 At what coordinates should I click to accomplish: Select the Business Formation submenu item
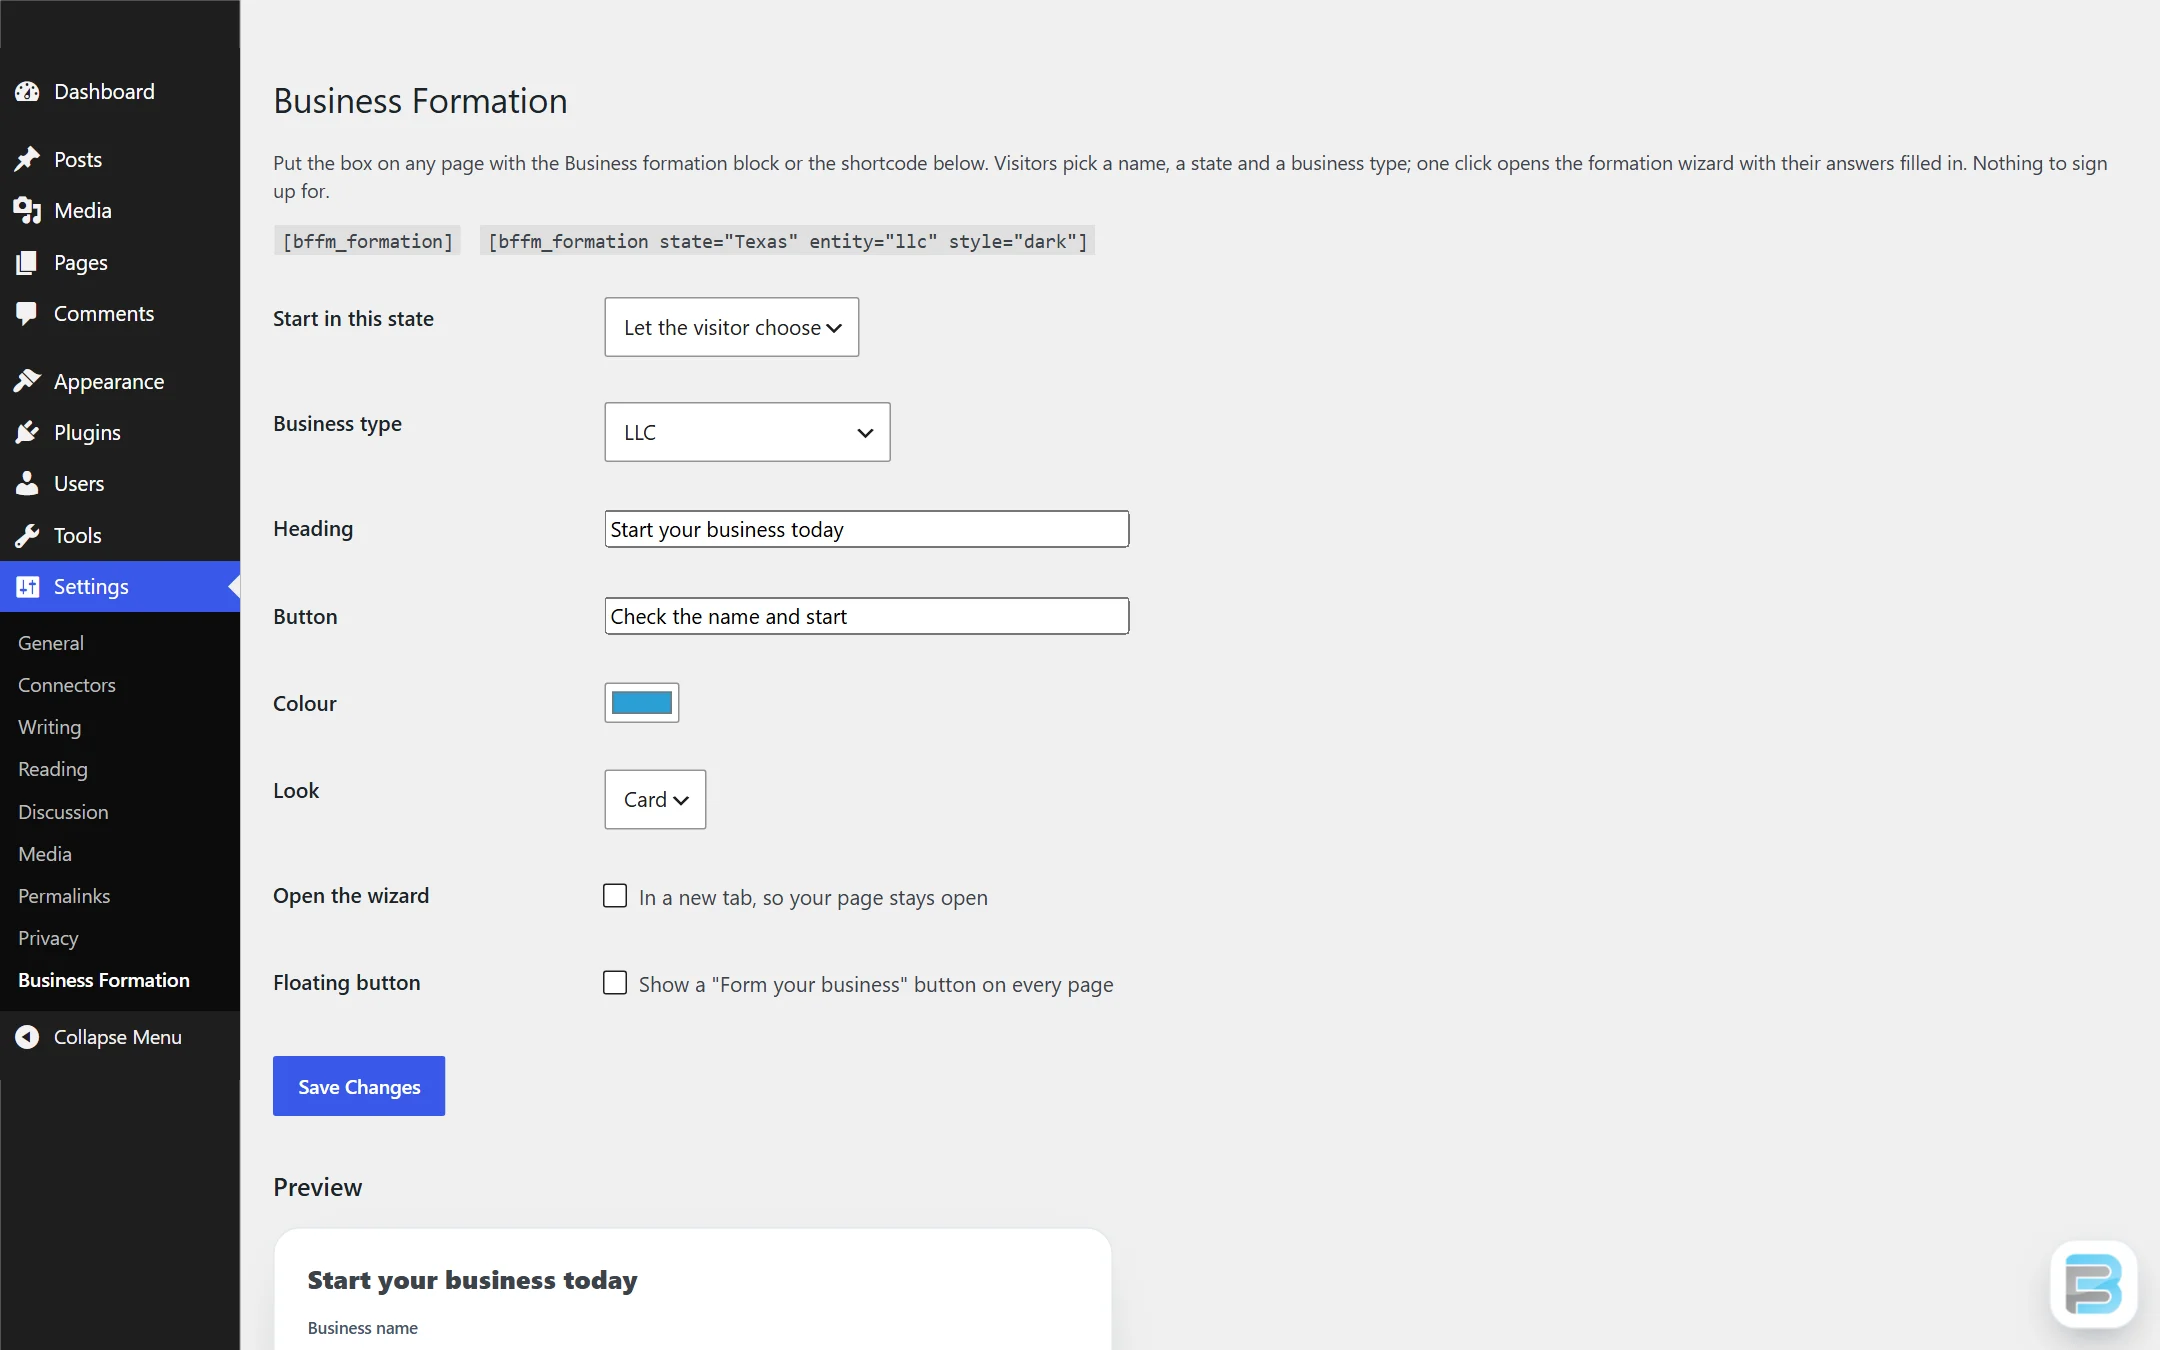click(104, 980)
